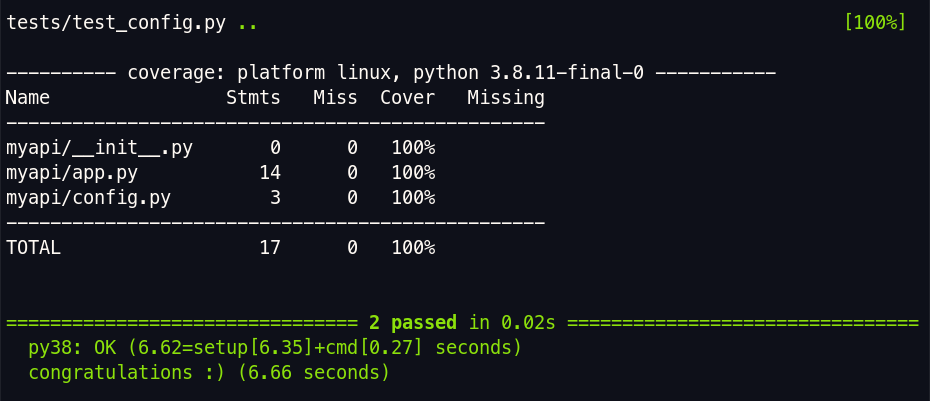Click the TOTAL row label

point(33,248)
